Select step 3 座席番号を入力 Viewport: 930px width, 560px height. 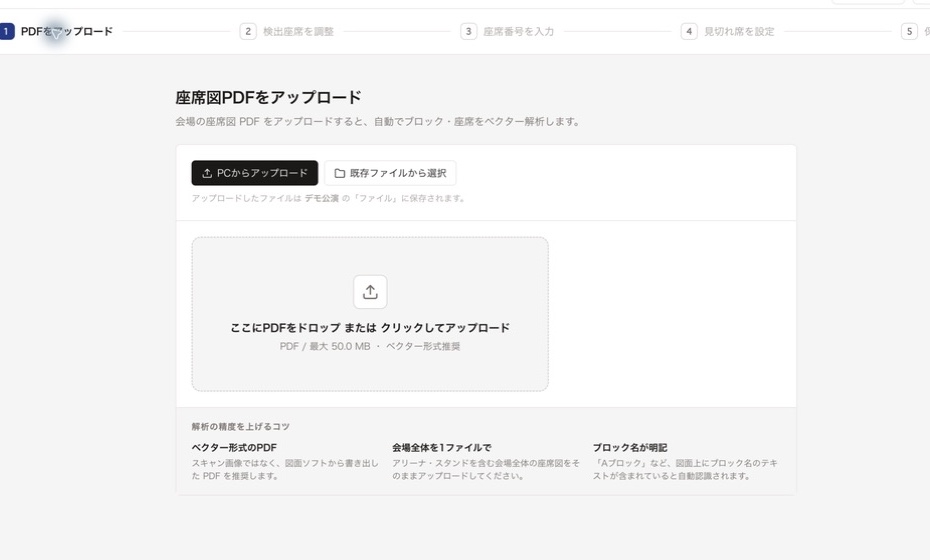click(x=508, y=31)
